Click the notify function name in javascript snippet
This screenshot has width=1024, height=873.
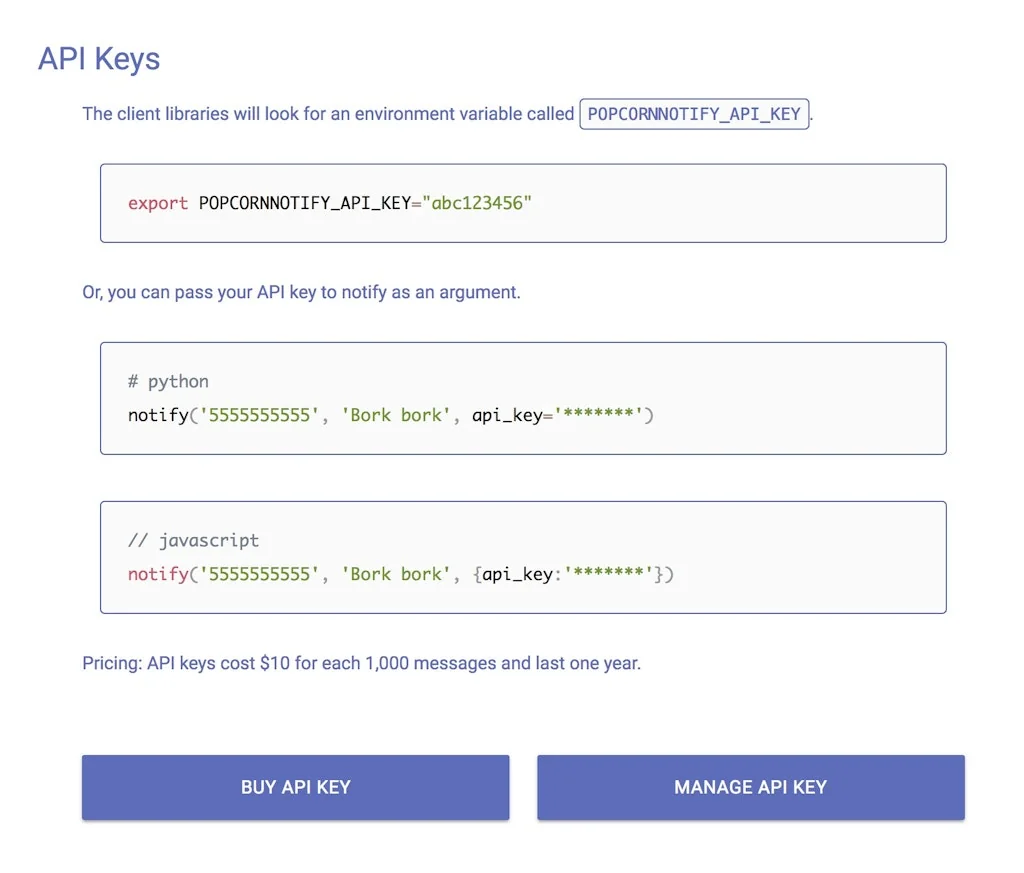pos(157,574)
